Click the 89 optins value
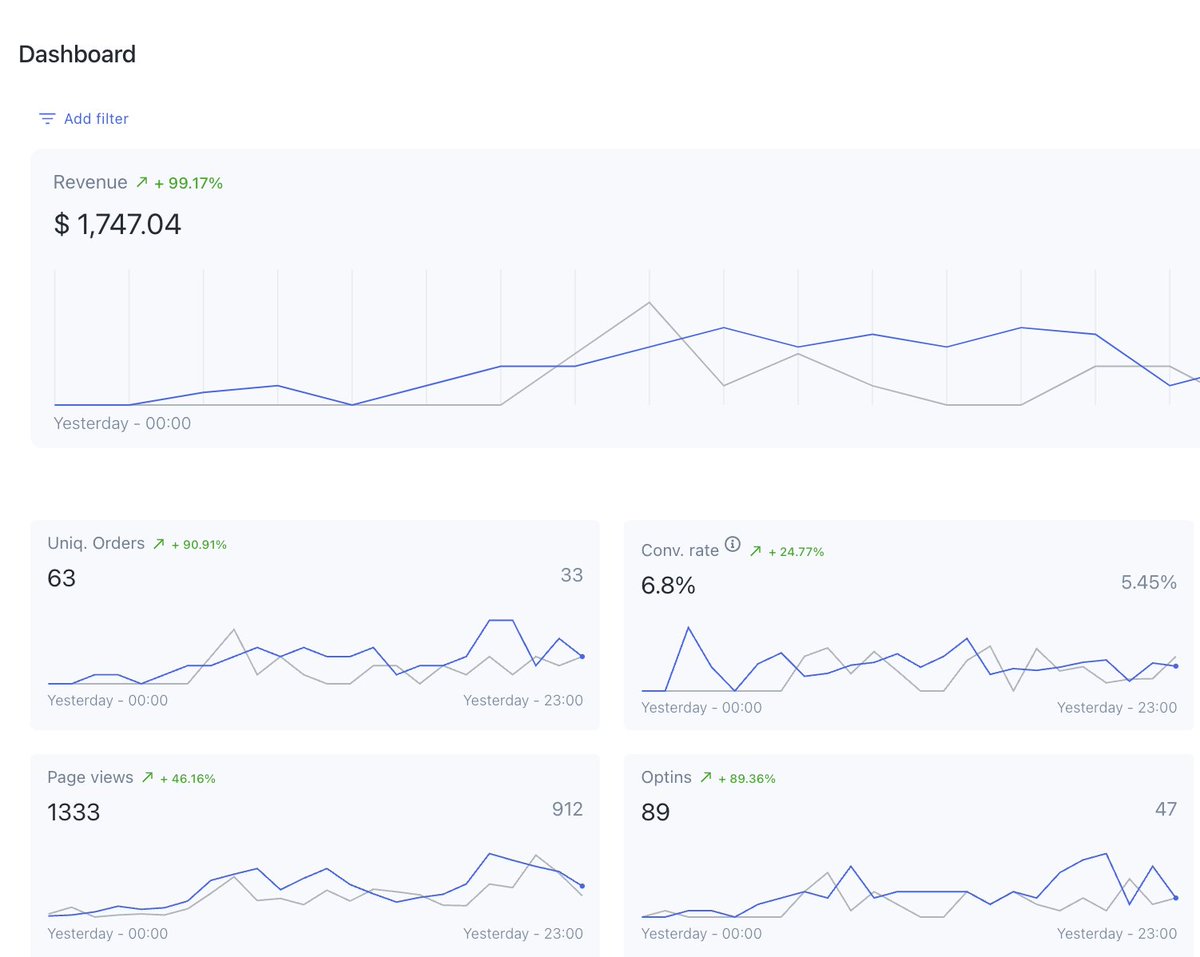Screen dimensions: 1200x957 pos(655,812)
